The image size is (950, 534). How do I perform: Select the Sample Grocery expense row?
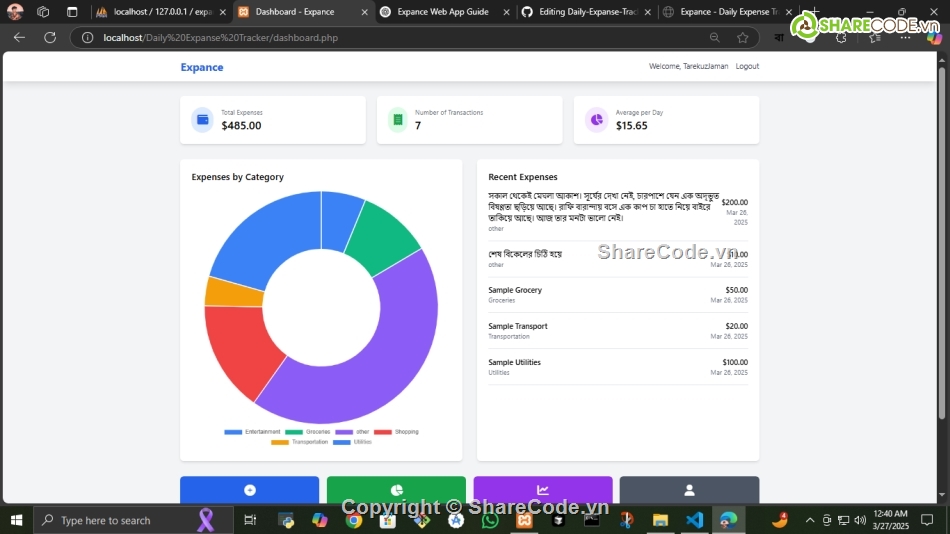[617, 295]
